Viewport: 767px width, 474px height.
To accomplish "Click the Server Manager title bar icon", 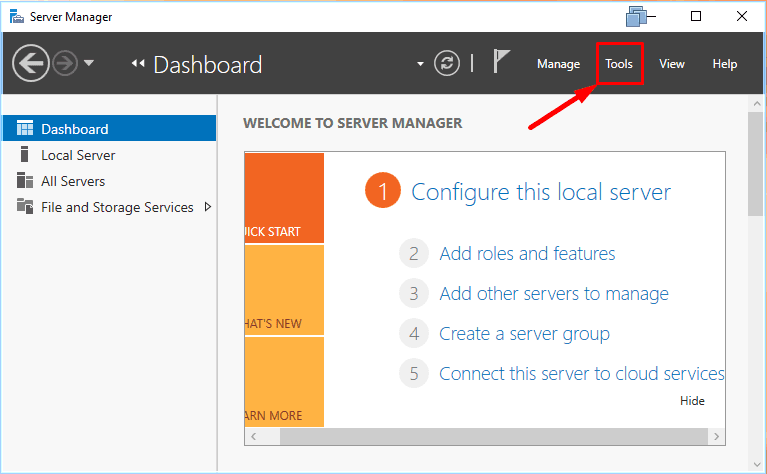I will coord(17,17).
